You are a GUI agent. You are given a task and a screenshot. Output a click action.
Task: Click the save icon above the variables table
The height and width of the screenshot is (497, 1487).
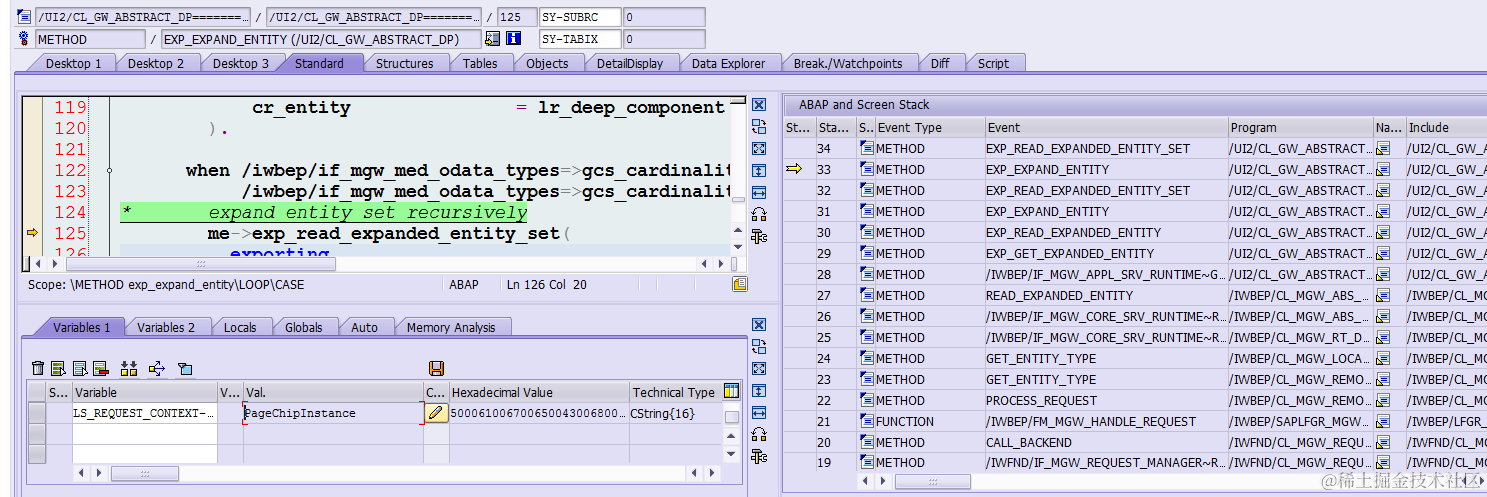(x=436, y=368)
